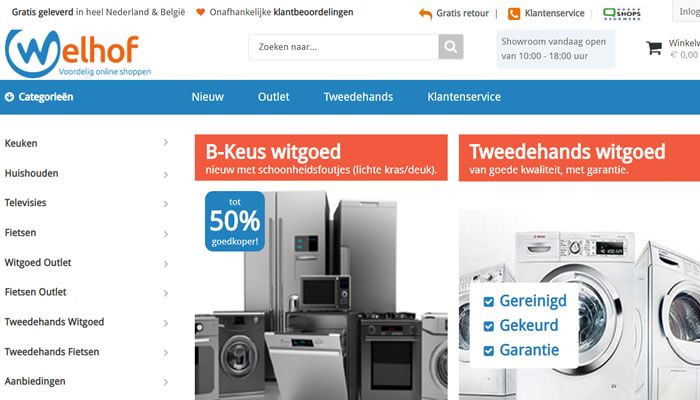Click the Categorieën down-arrow circle icon

(9, 97)
